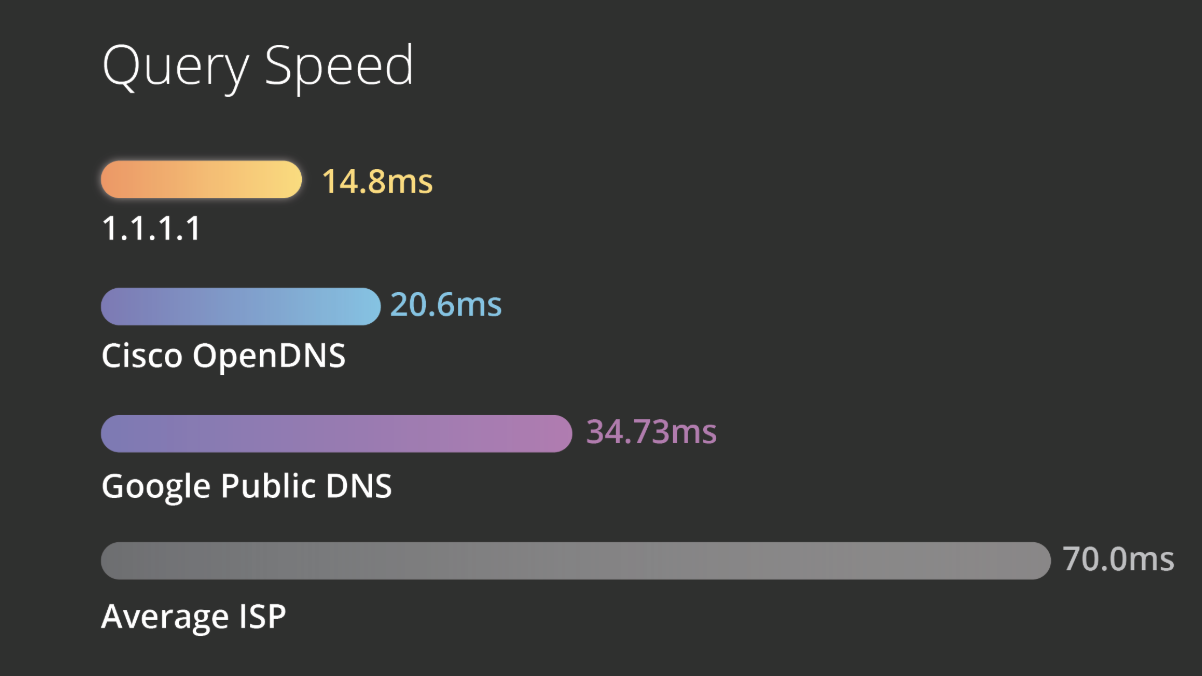This screenshot has width=1202, height=676.
Task: Click the word Query in the heading
Action: [x=176, y=69]
